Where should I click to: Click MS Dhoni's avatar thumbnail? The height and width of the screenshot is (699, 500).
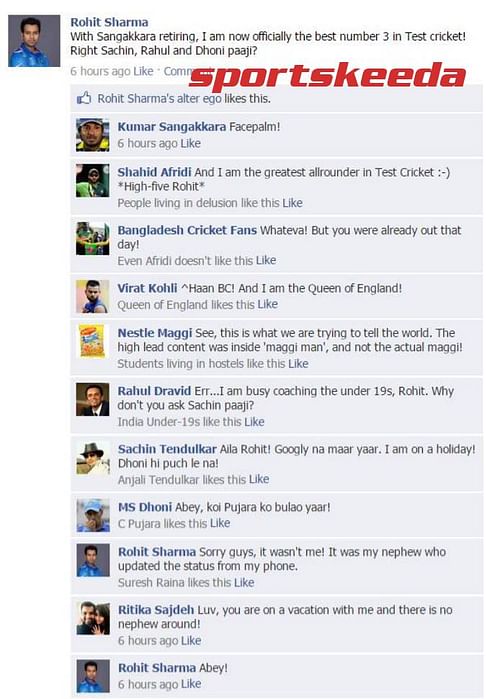coord(92,515)
